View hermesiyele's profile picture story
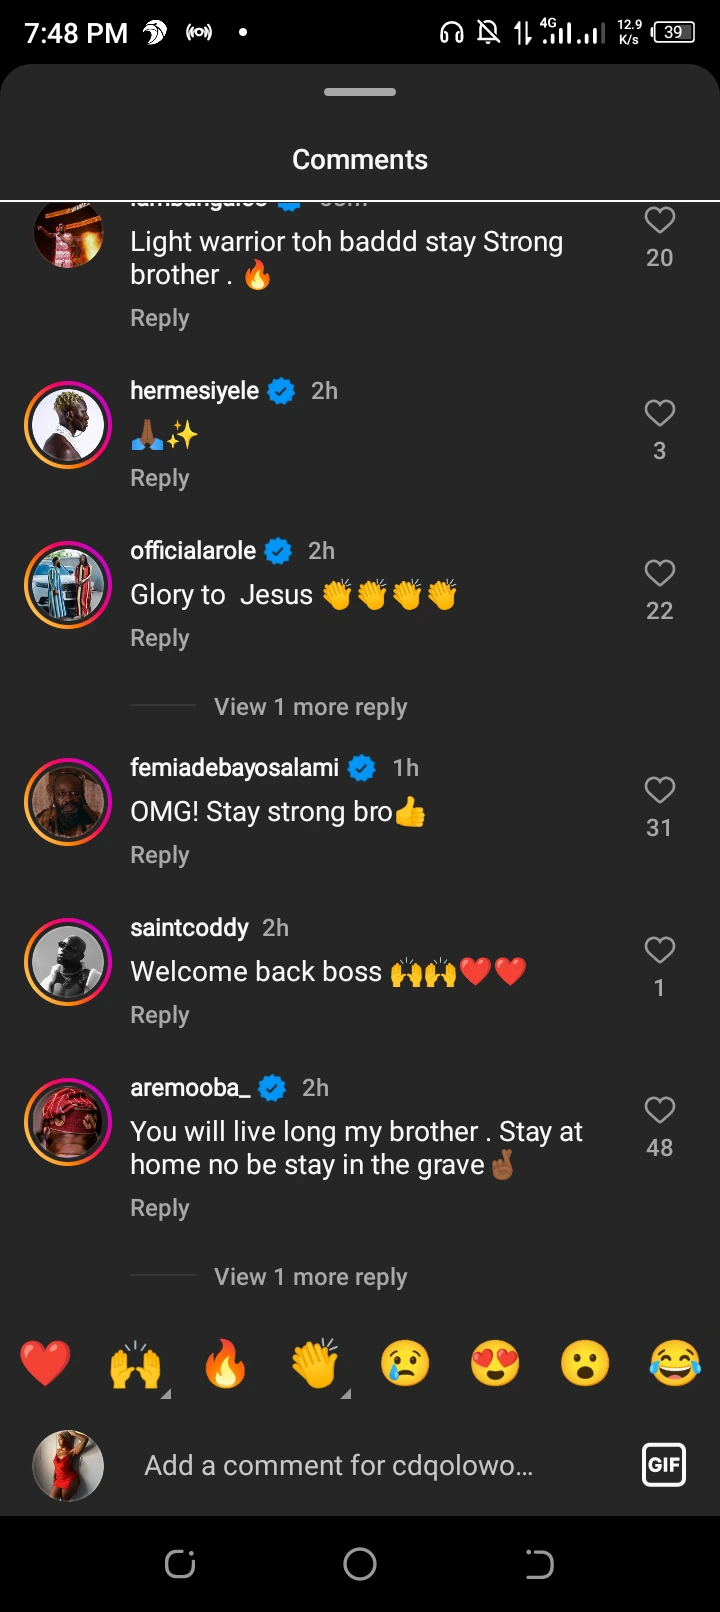The height and width of the screenshot is (1612, 720). pos(68,425)
